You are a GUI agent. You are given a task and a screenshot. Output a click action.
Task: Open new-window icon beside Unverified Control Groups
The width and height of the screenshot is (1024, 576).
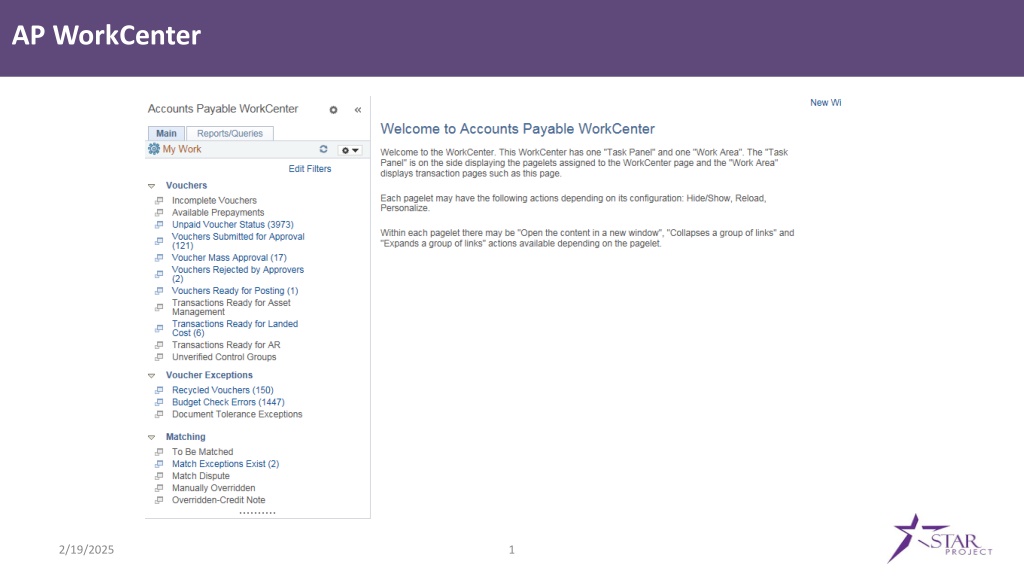pos(159,357)
